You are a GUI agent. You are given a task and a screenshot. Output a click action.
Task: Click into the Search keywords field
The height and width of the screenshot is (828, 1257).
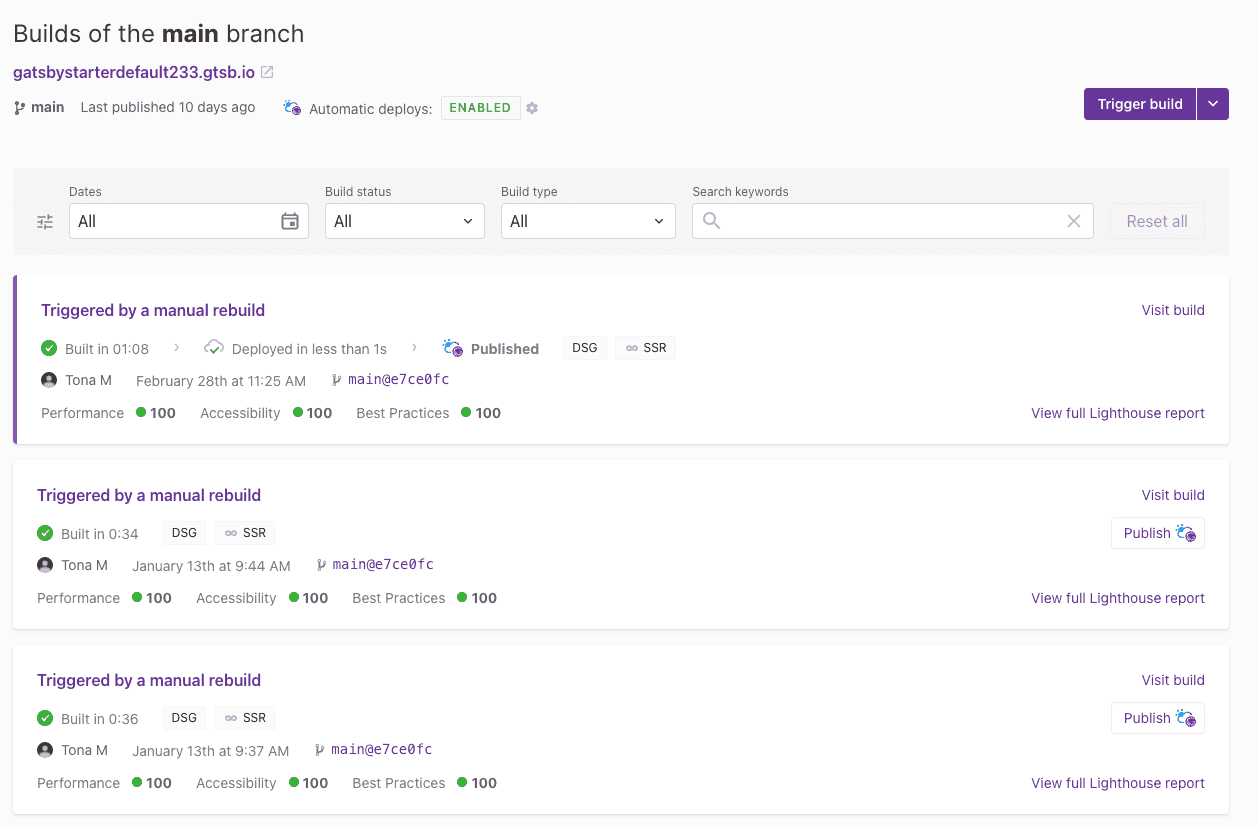890,221
